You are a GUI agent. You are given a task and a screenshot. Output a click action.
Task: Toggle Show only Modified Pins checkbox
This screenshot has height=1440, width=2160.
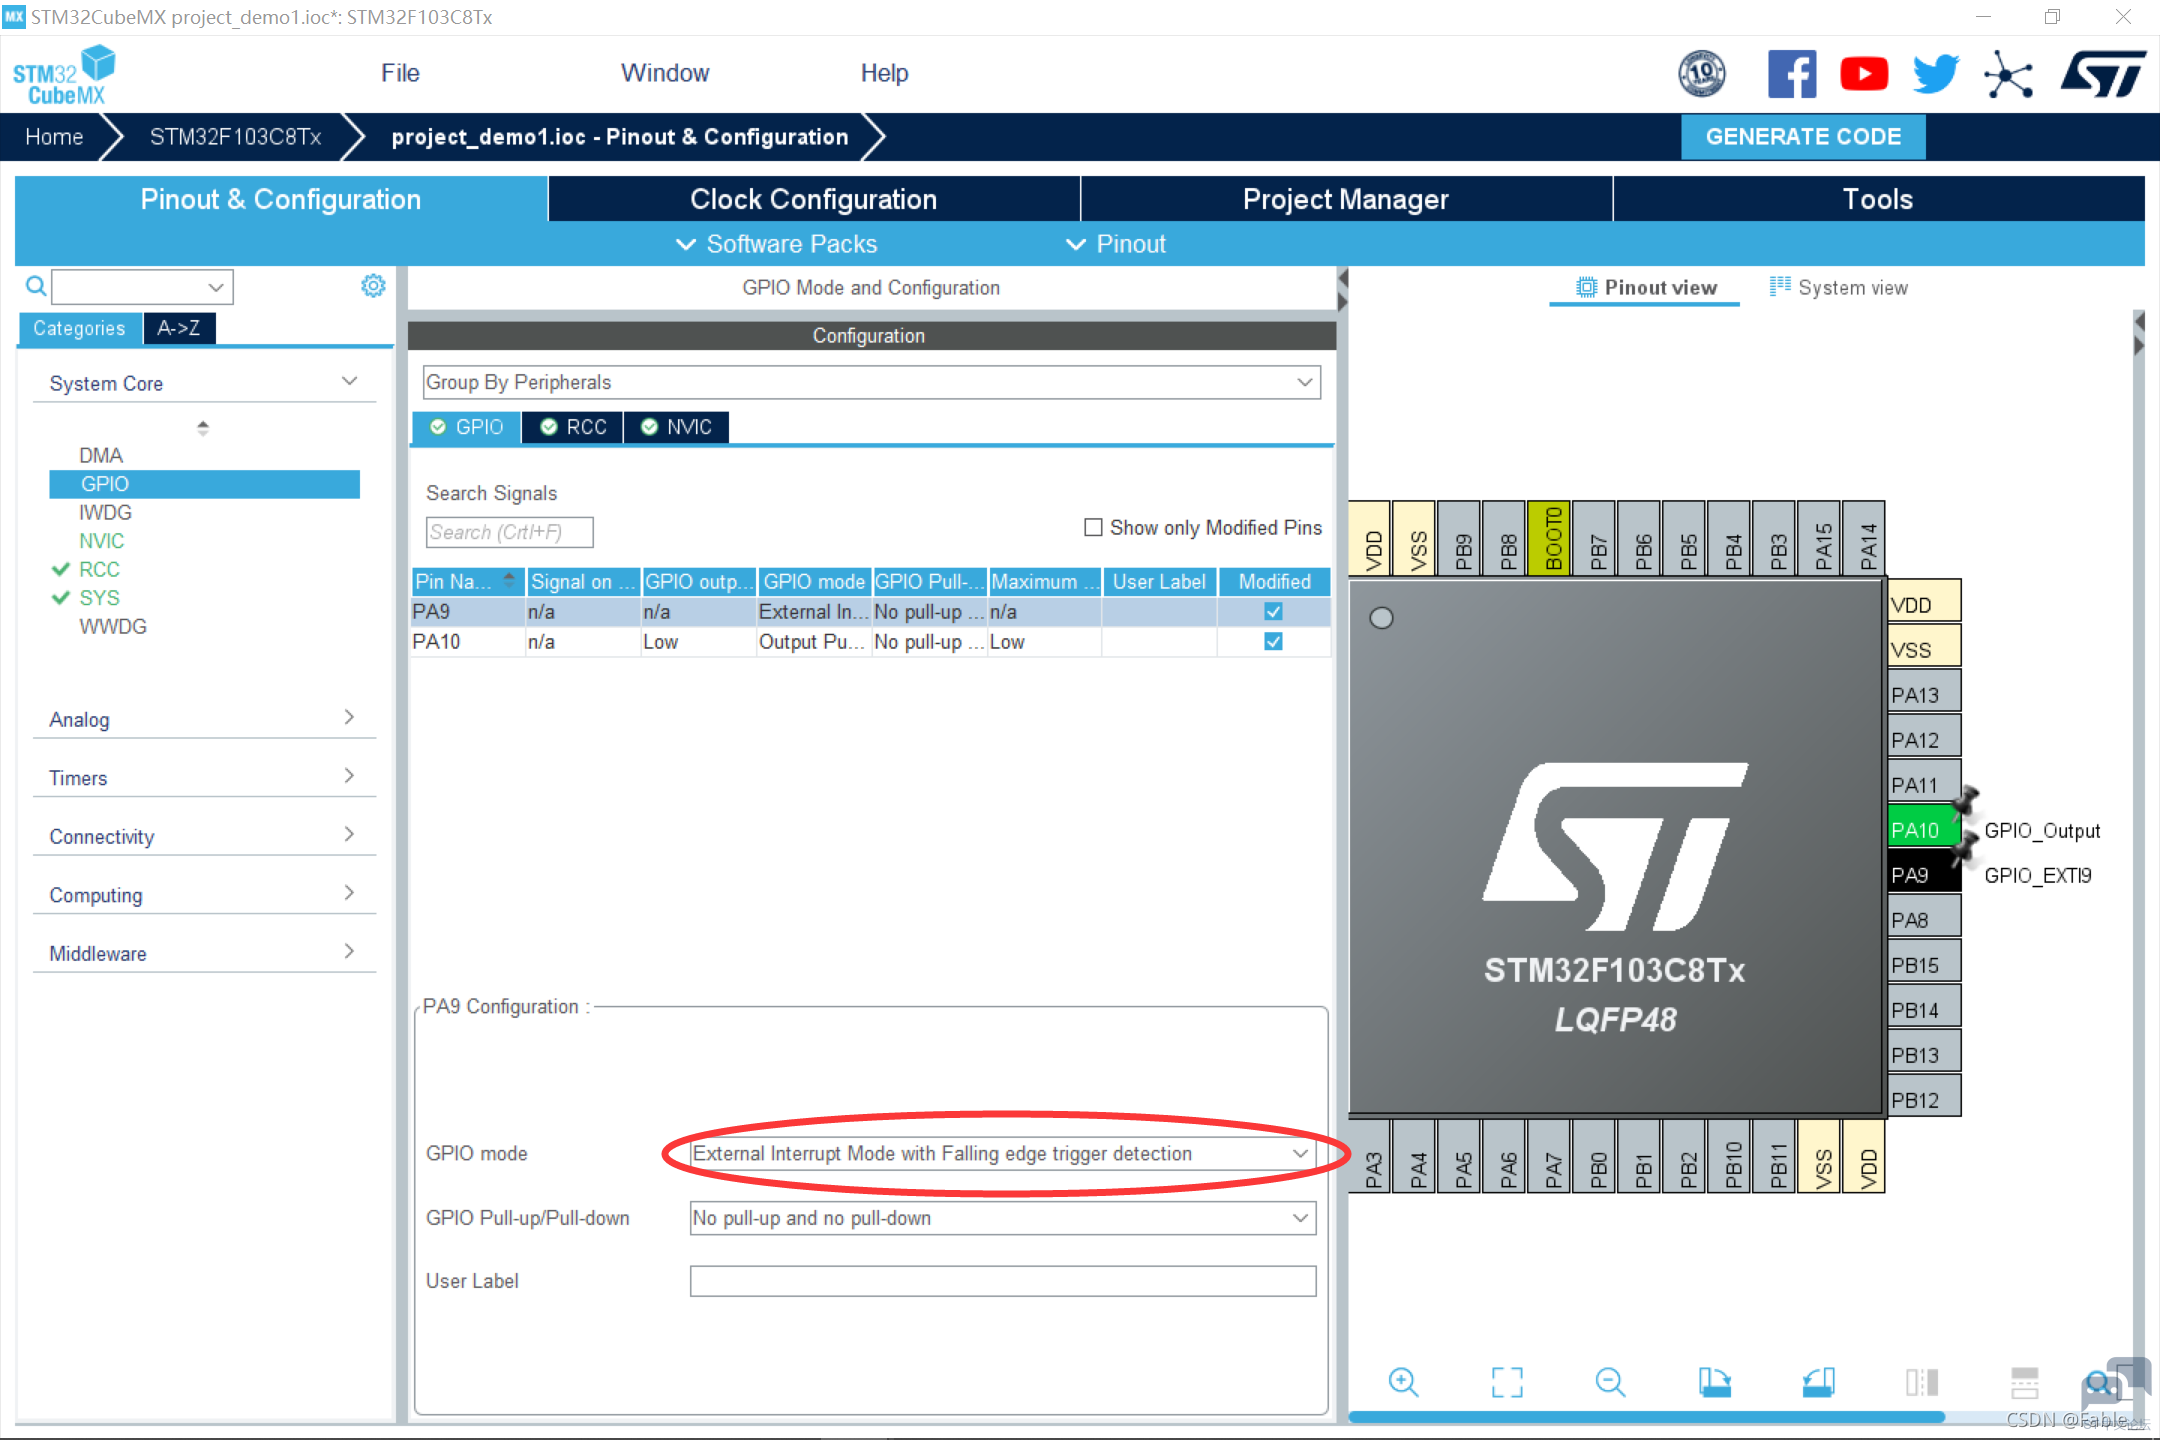pos(1094,527)
